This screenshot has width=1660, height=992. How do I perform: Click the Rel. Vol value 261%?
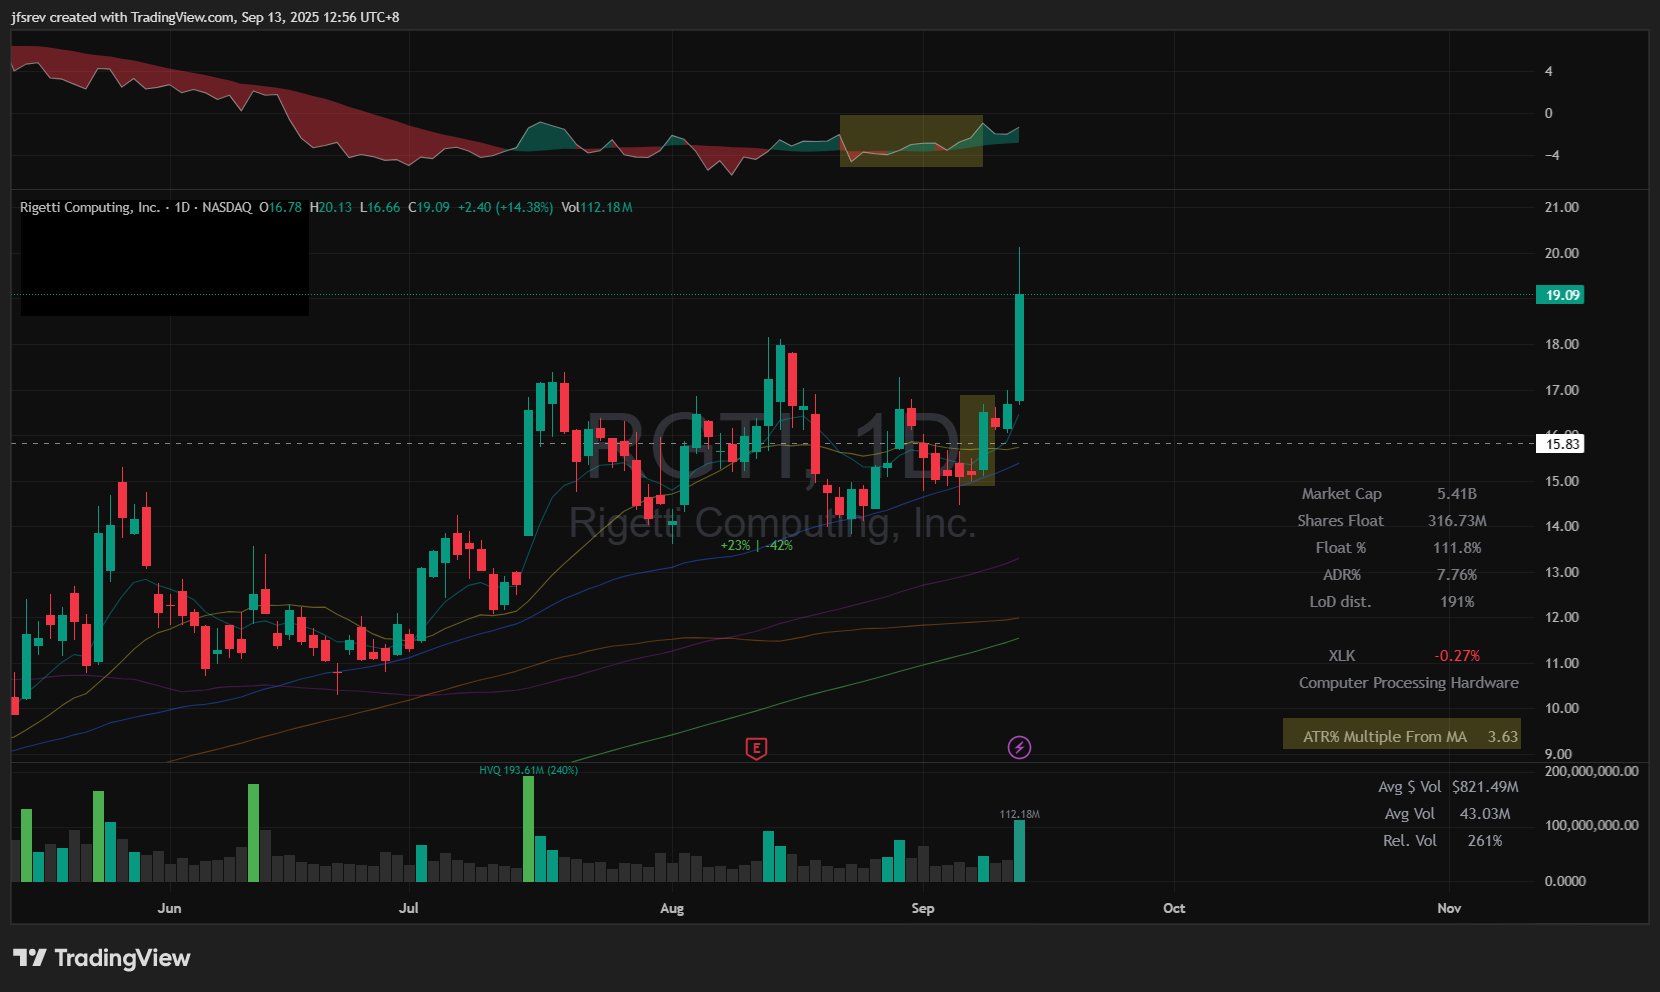[x=1485, y=841]
